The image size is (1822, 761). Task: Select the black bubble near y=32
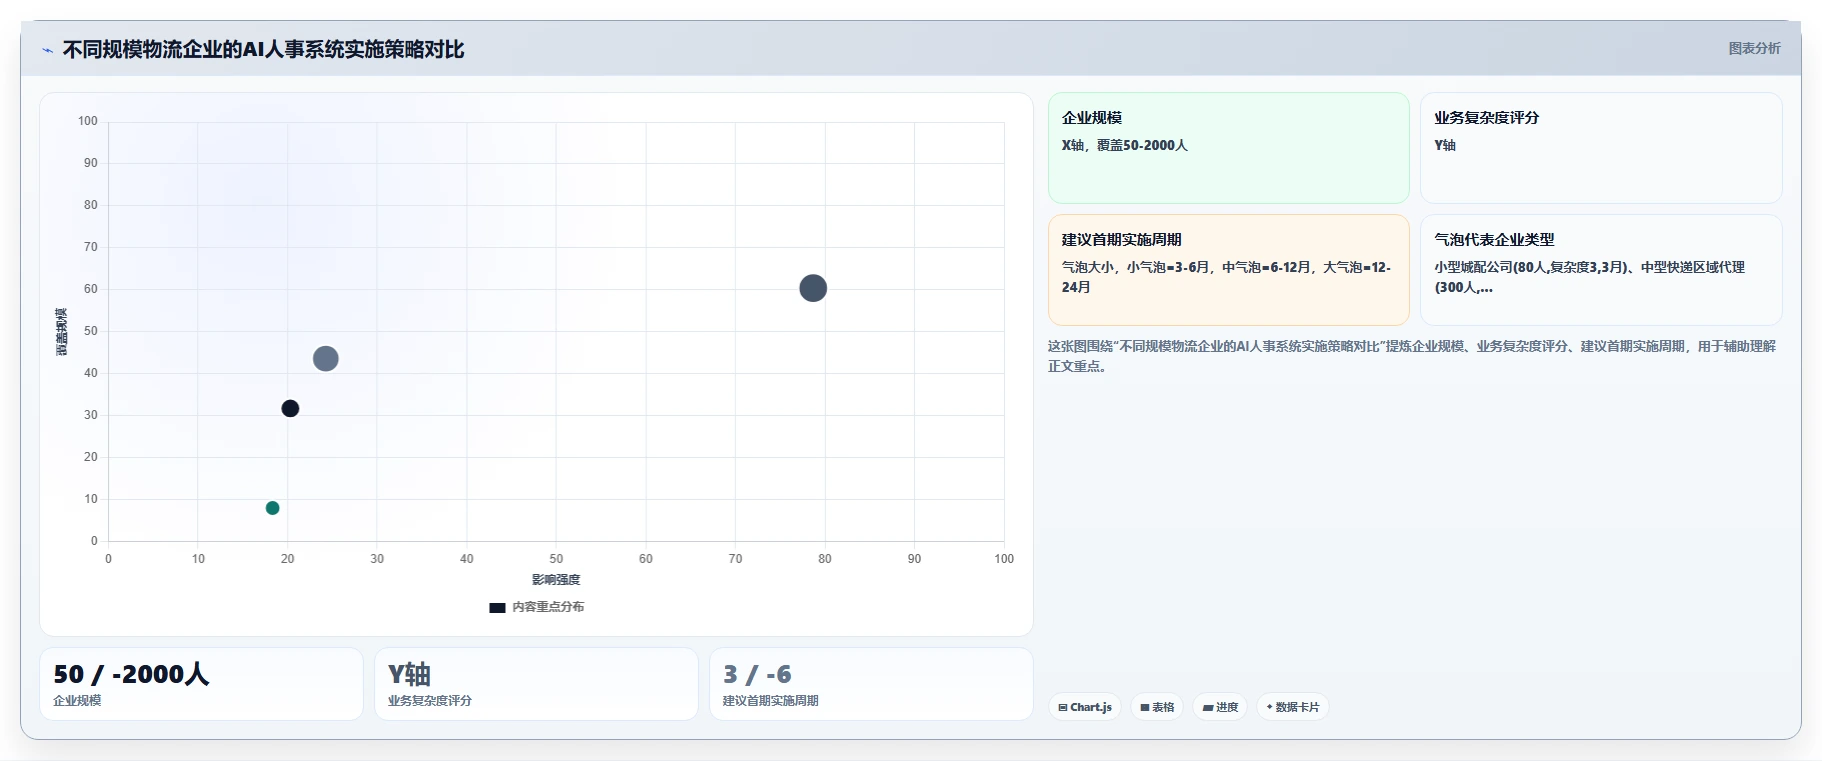point(290,408)
